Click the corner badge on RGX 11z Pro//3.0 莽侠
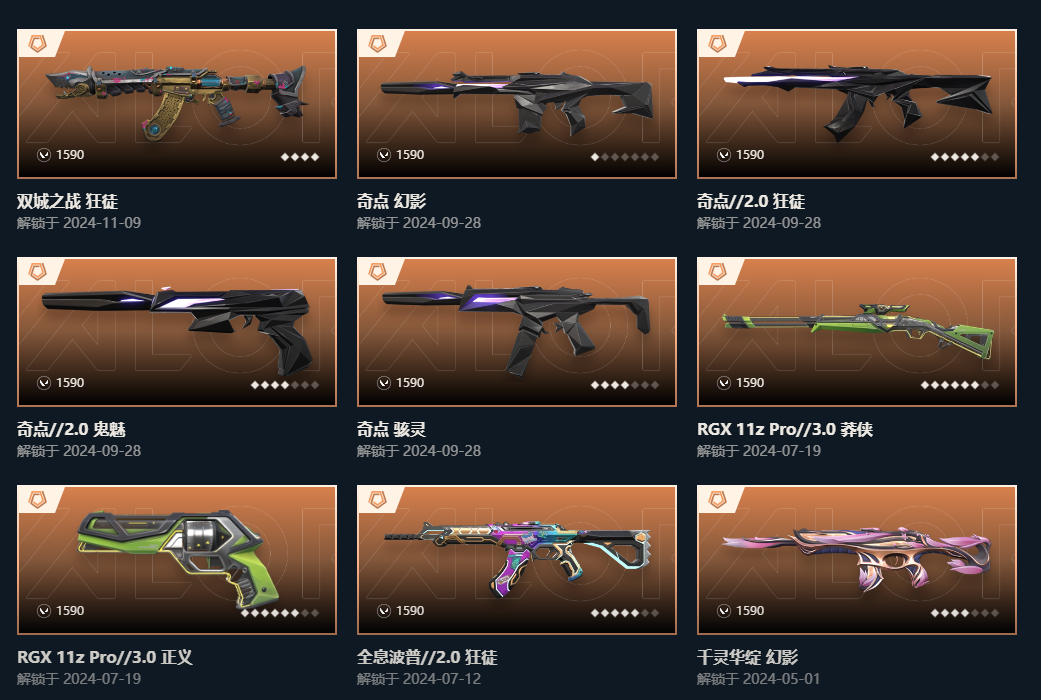The height and width of the screenshot is (700, 1041). click(x=718, y=272)
